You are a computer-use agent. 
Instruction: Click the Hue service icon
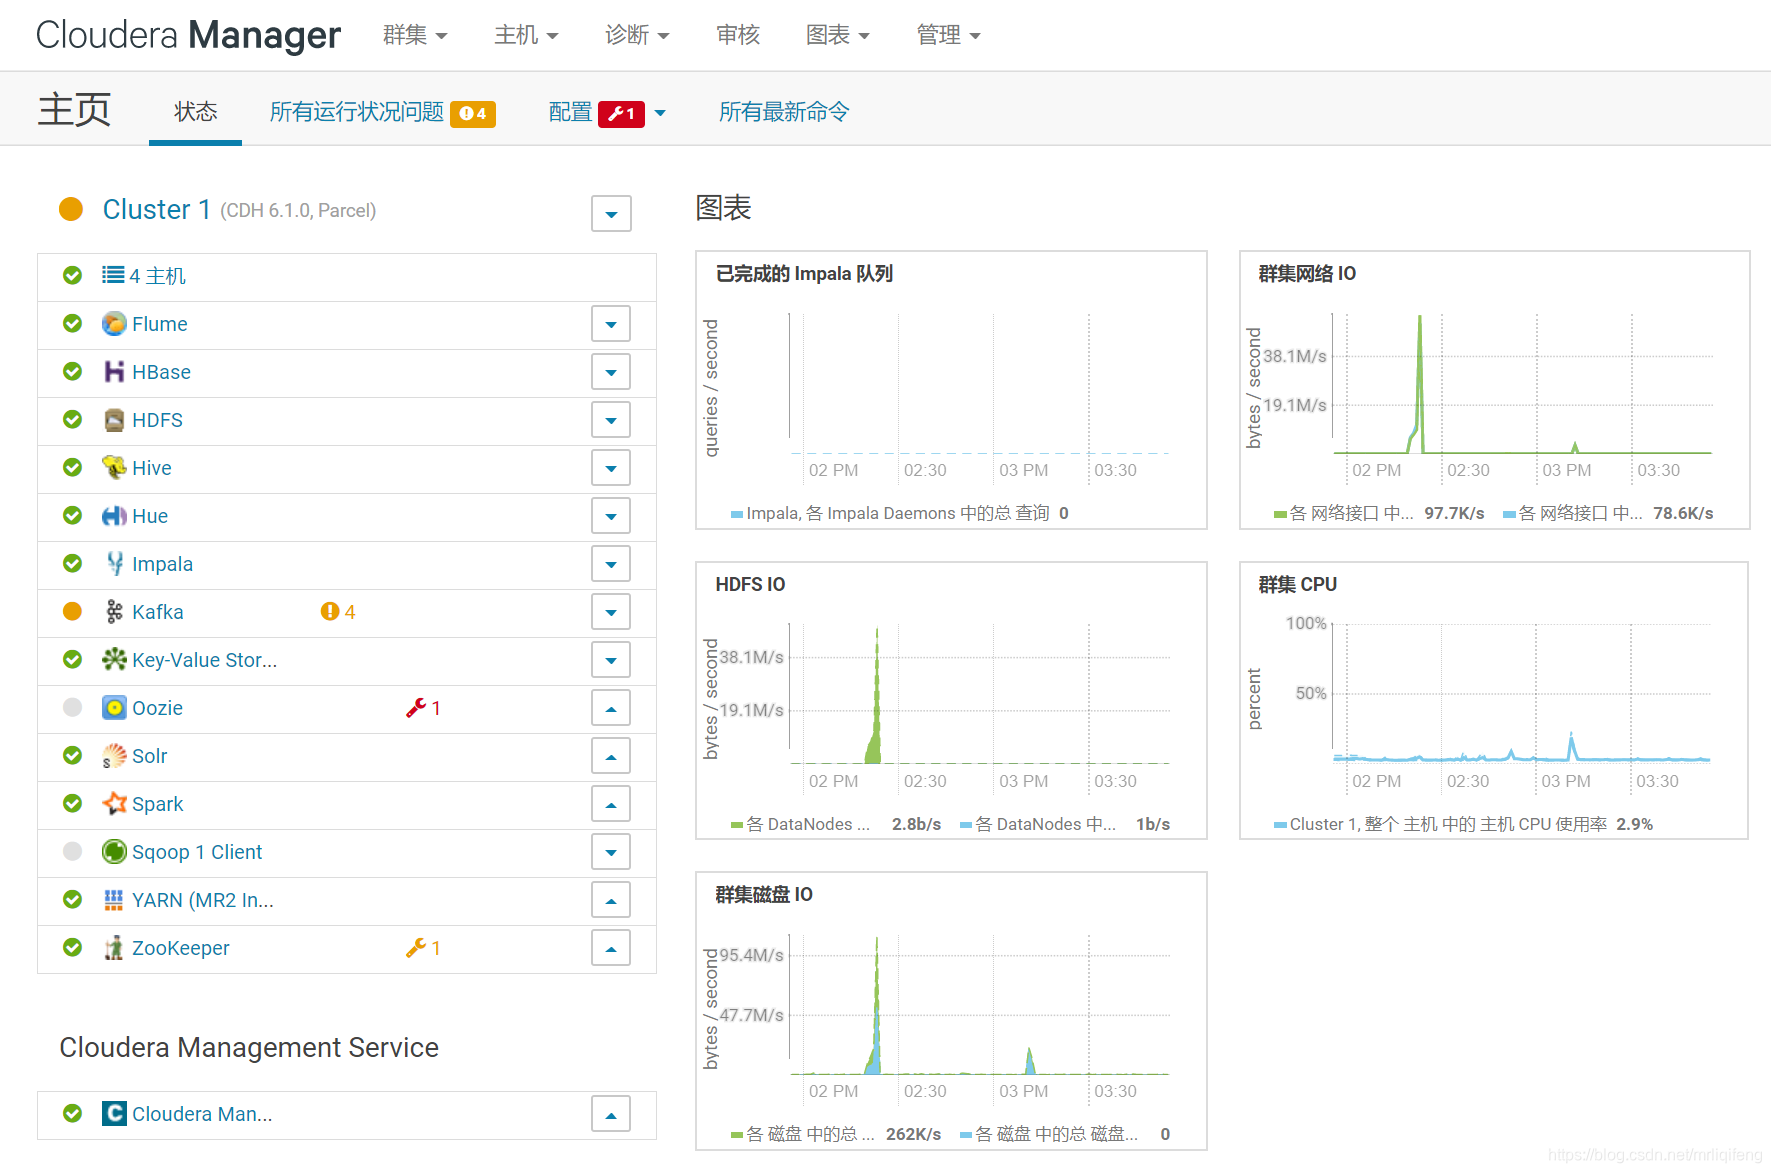(x=114, y=516)
